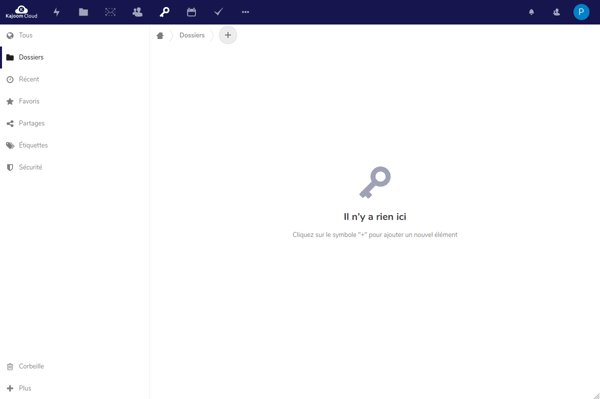Open the Photos gallery app icon
The width and height of the screenshot is (600, 399).
tap(110, 12)
